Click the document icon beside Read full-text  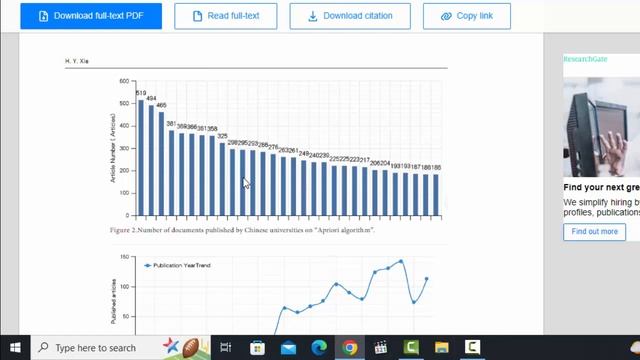(198, 16)
